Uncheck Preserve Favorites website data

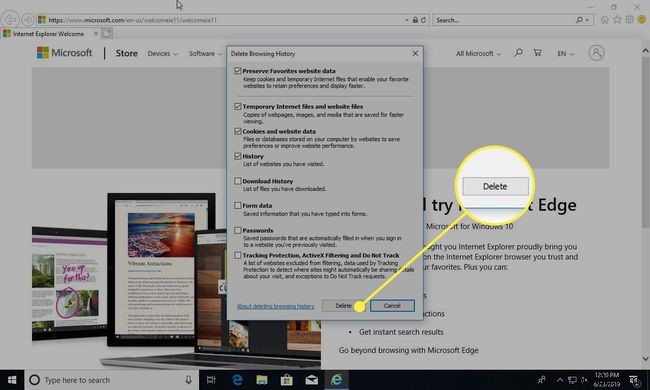pyautogui.click(x=238, y=71)
